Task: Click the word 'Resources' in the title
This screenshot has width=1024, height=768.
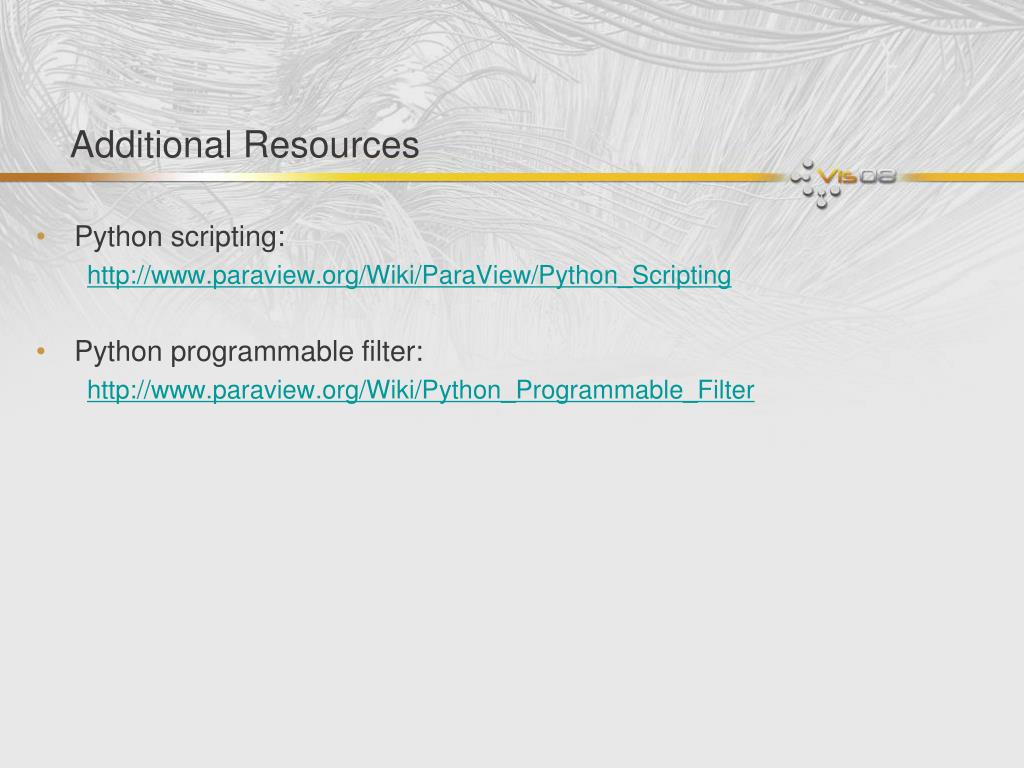Action: (x=332, y=144)
